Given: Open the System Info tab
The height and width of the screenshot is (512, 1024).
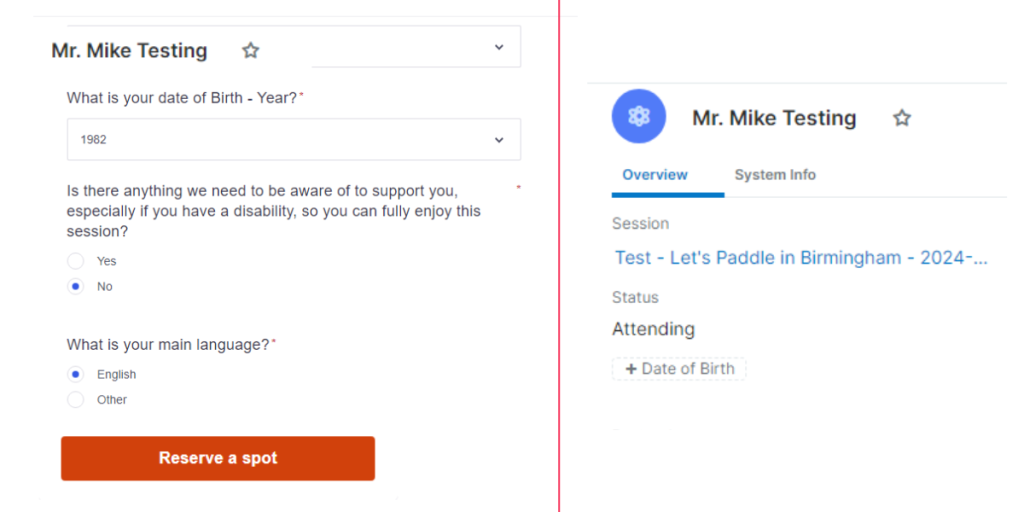Looking at the screenshot, I should click(775, 175).
